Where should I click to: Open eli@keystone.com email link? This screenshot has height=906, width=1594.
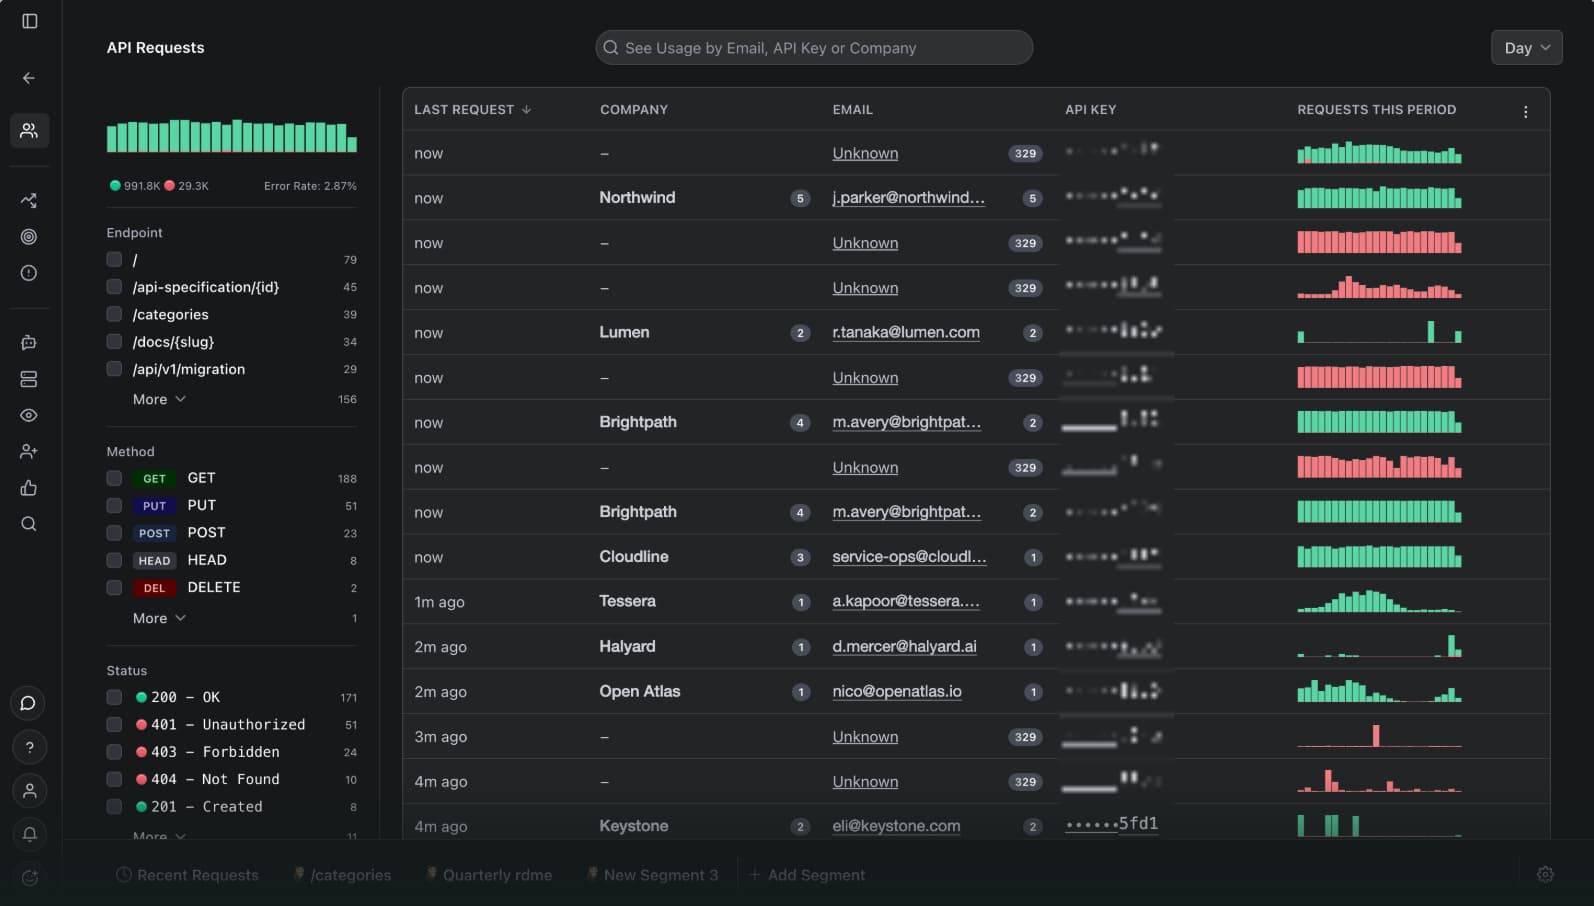(896, 826)
